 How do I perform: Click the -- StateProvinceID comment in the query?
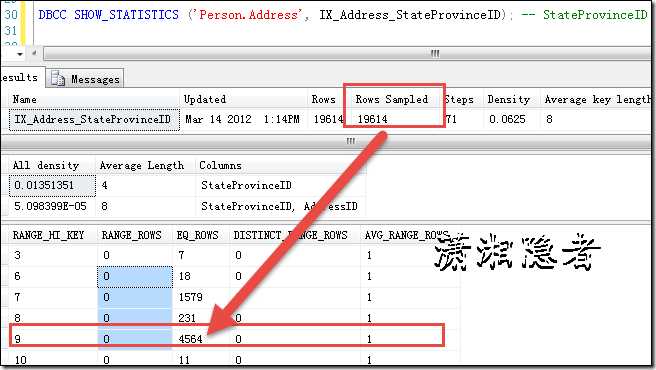tap(584, 15)
